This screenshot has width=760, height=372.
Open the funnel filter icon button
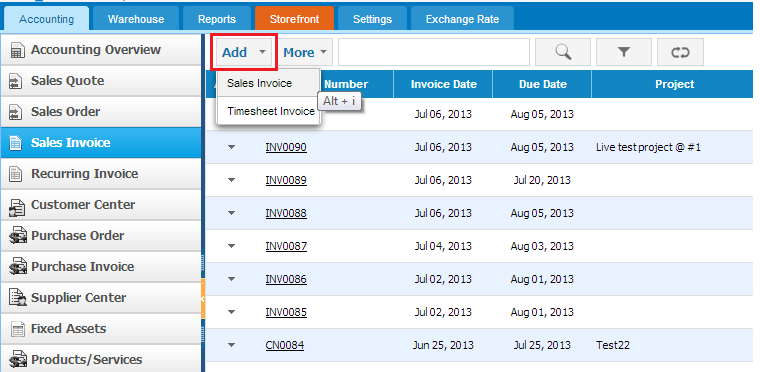[x=624, y=52]
